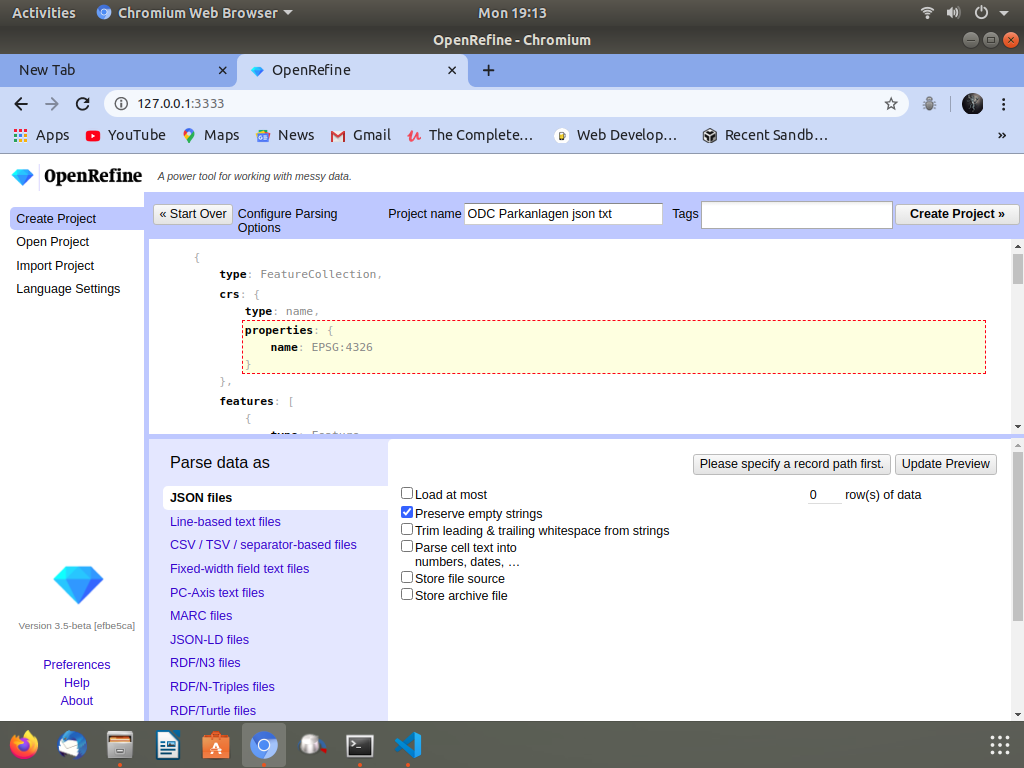Click the row(s) of data number field
Screen dimensions: 1024x768
824,495
